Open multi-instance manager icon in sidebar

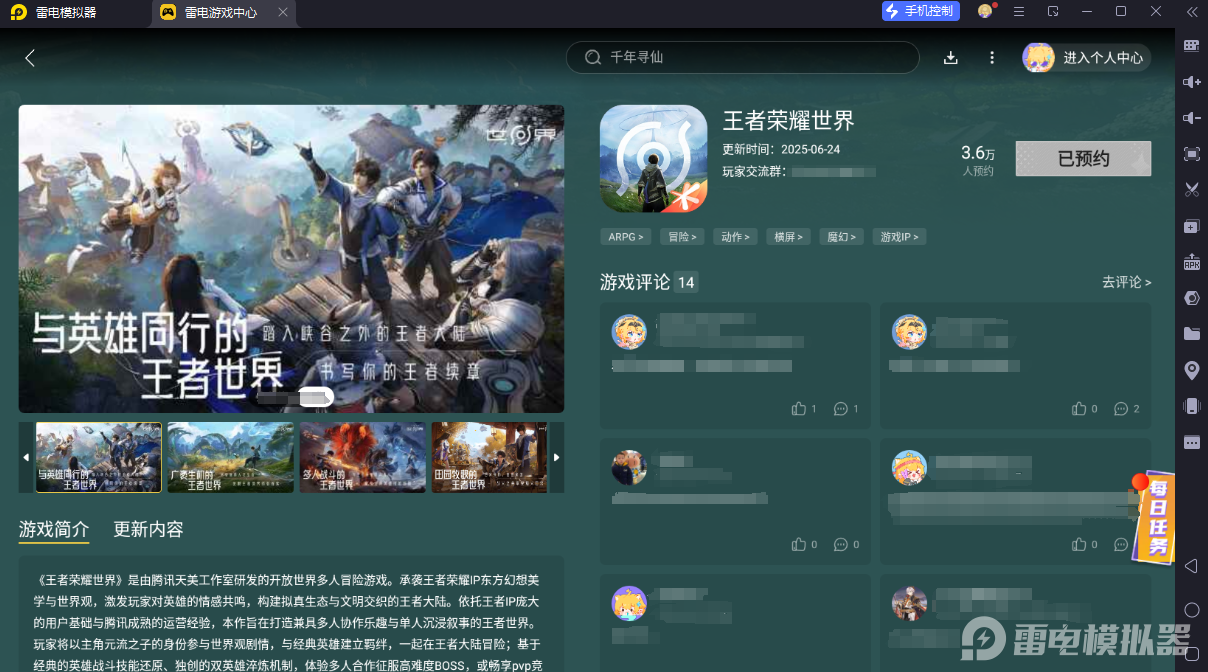point(1191,227)
